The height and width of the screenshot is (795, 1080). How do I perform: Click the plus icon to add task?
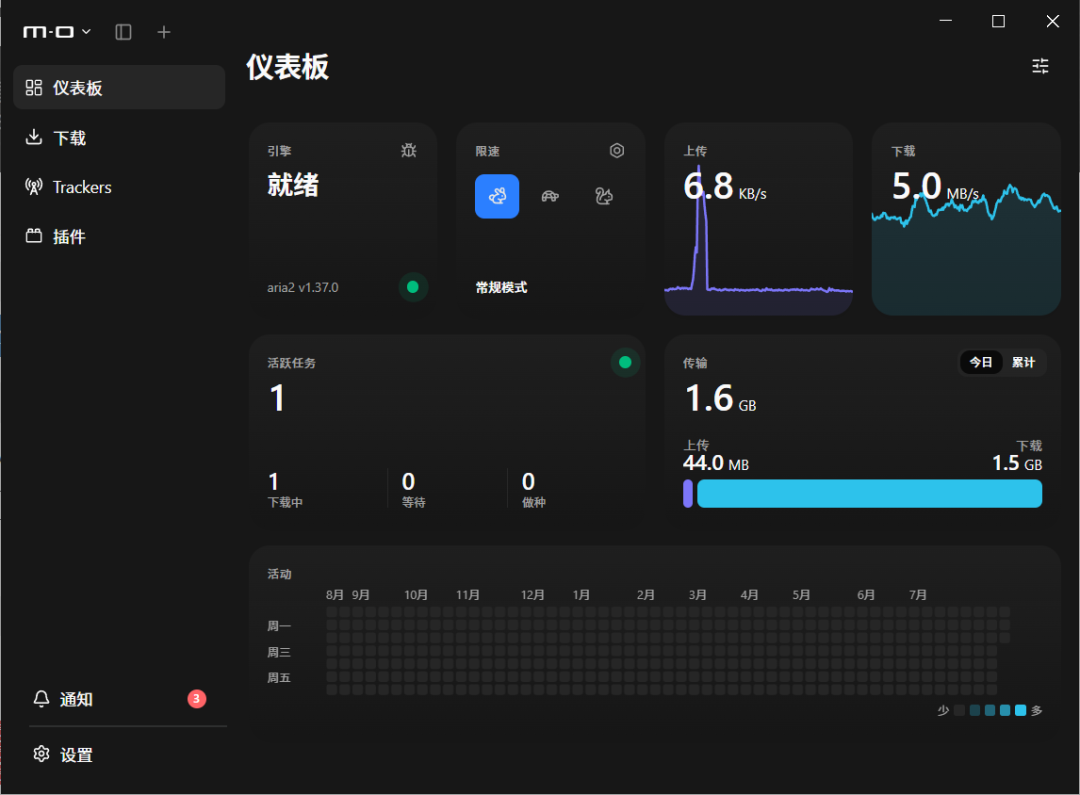164,32
